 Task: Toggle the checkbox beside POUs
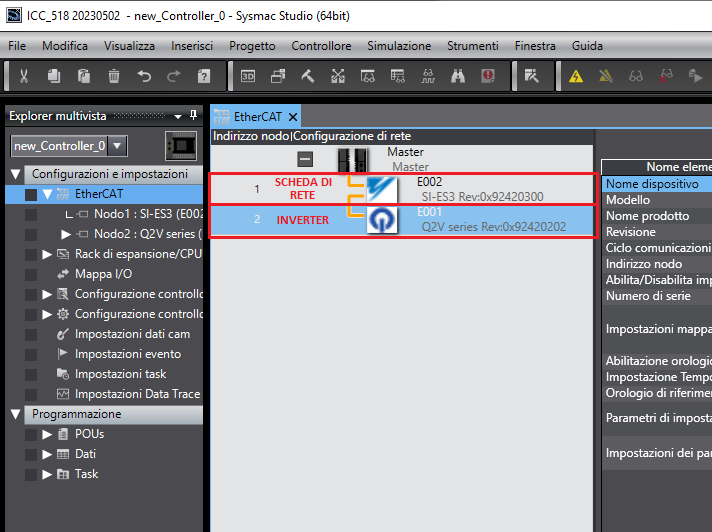pyautogui.click(x=31, y=434)
